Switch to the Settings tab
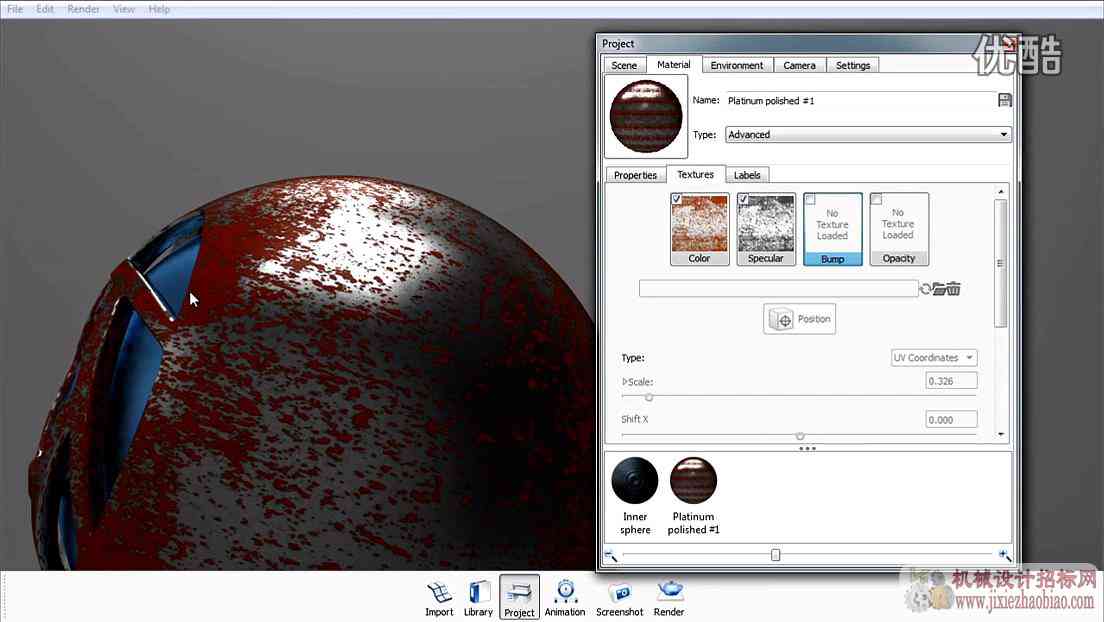1104x622 pixels. (853, 65)
